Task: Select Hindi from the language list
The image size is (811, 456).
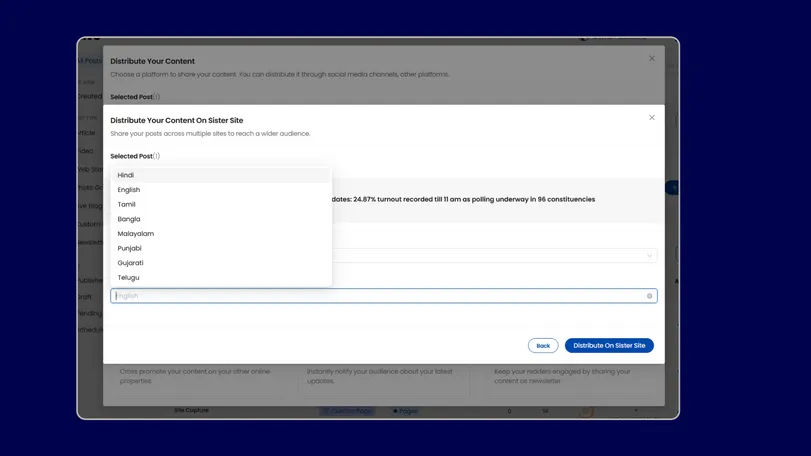Action: (x=221, y=175)
